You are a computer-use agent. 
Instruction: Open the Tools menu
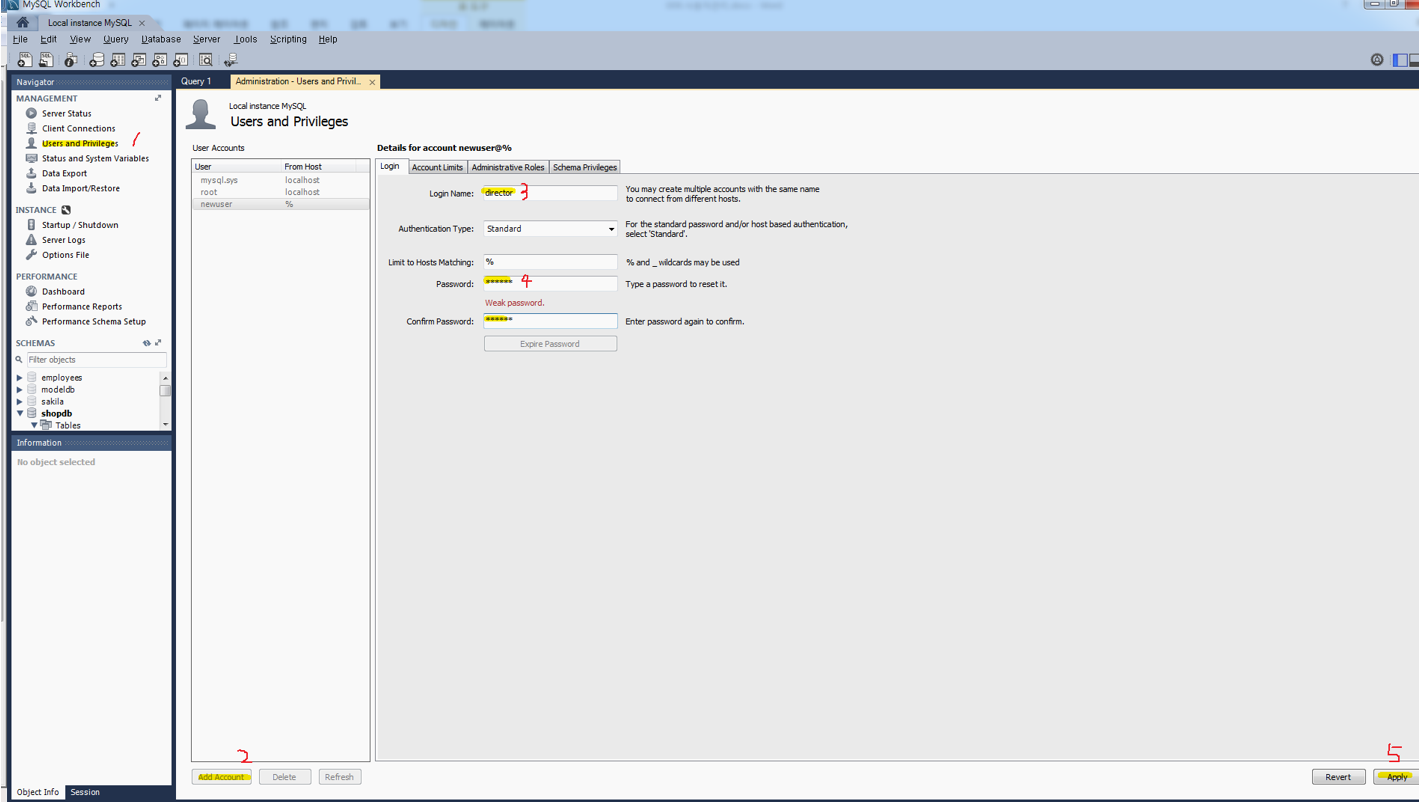(x=245, y=39)
